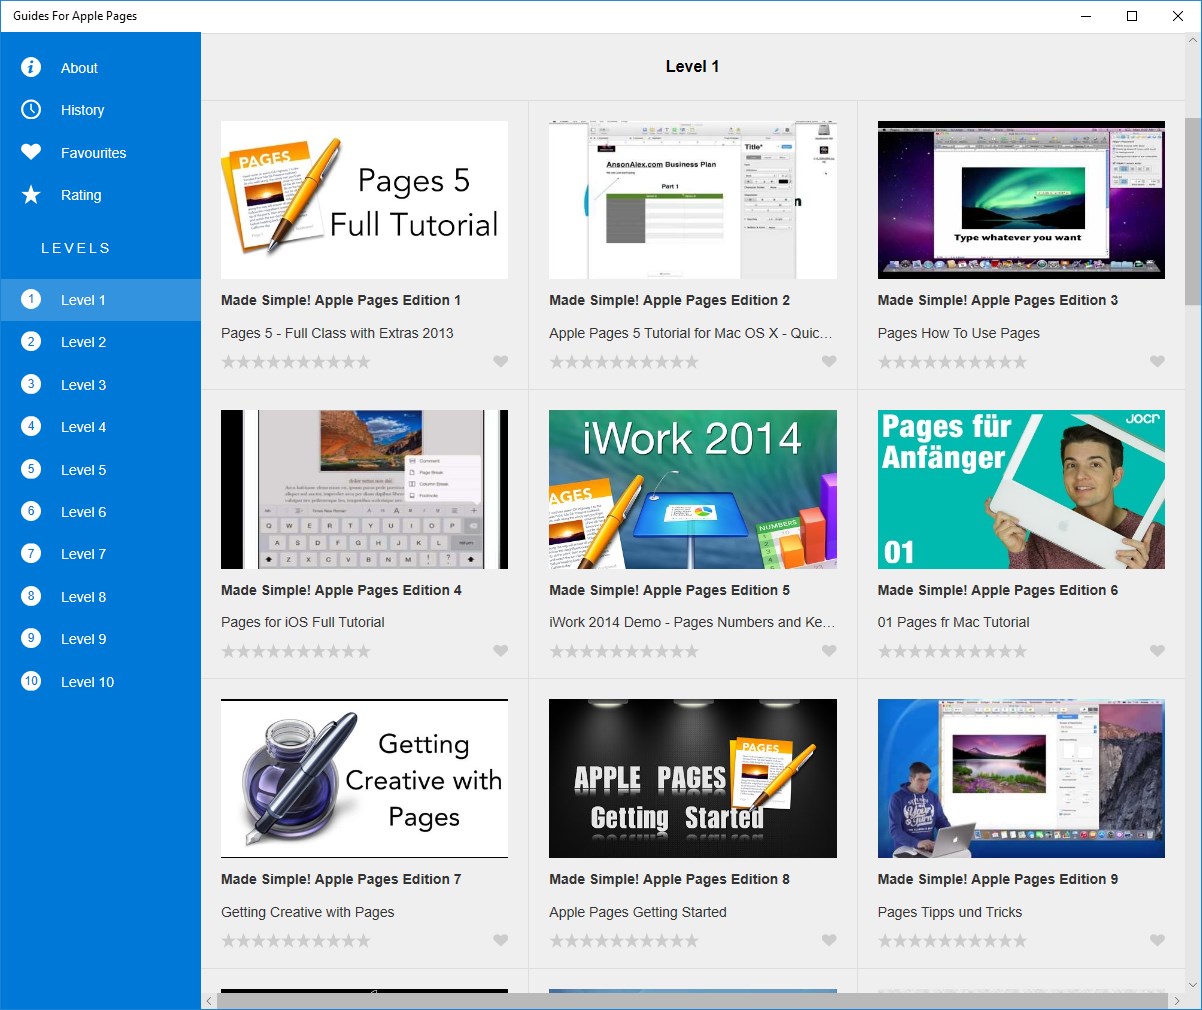Click title 'Made Simple! Apple Pages Edition 5'
This screenshot has height=1010, width=1202.
(669, 590)
